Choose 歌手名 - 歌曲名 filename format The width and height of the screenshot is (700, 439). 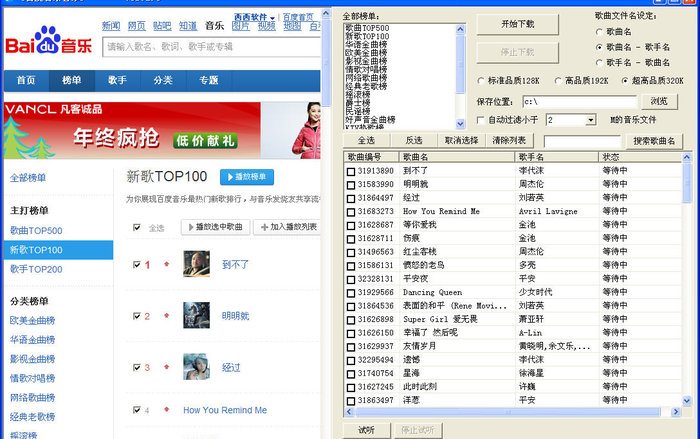pos(598,61)
